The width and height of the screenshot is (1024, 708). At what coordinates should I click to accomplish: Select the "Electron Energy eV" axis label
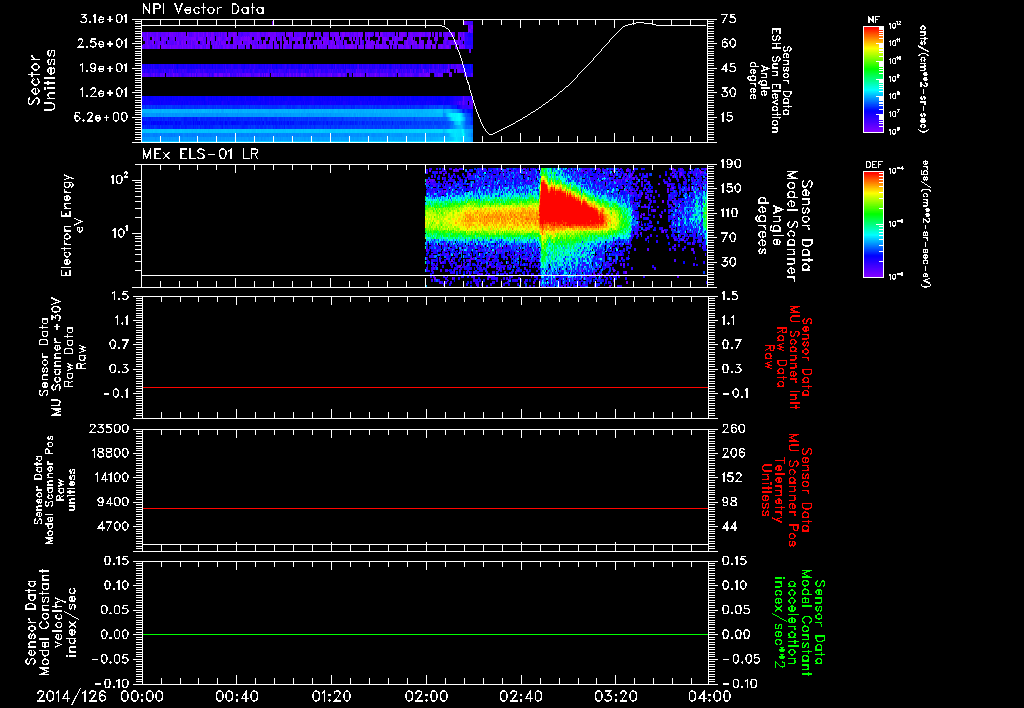coord(72,225)
